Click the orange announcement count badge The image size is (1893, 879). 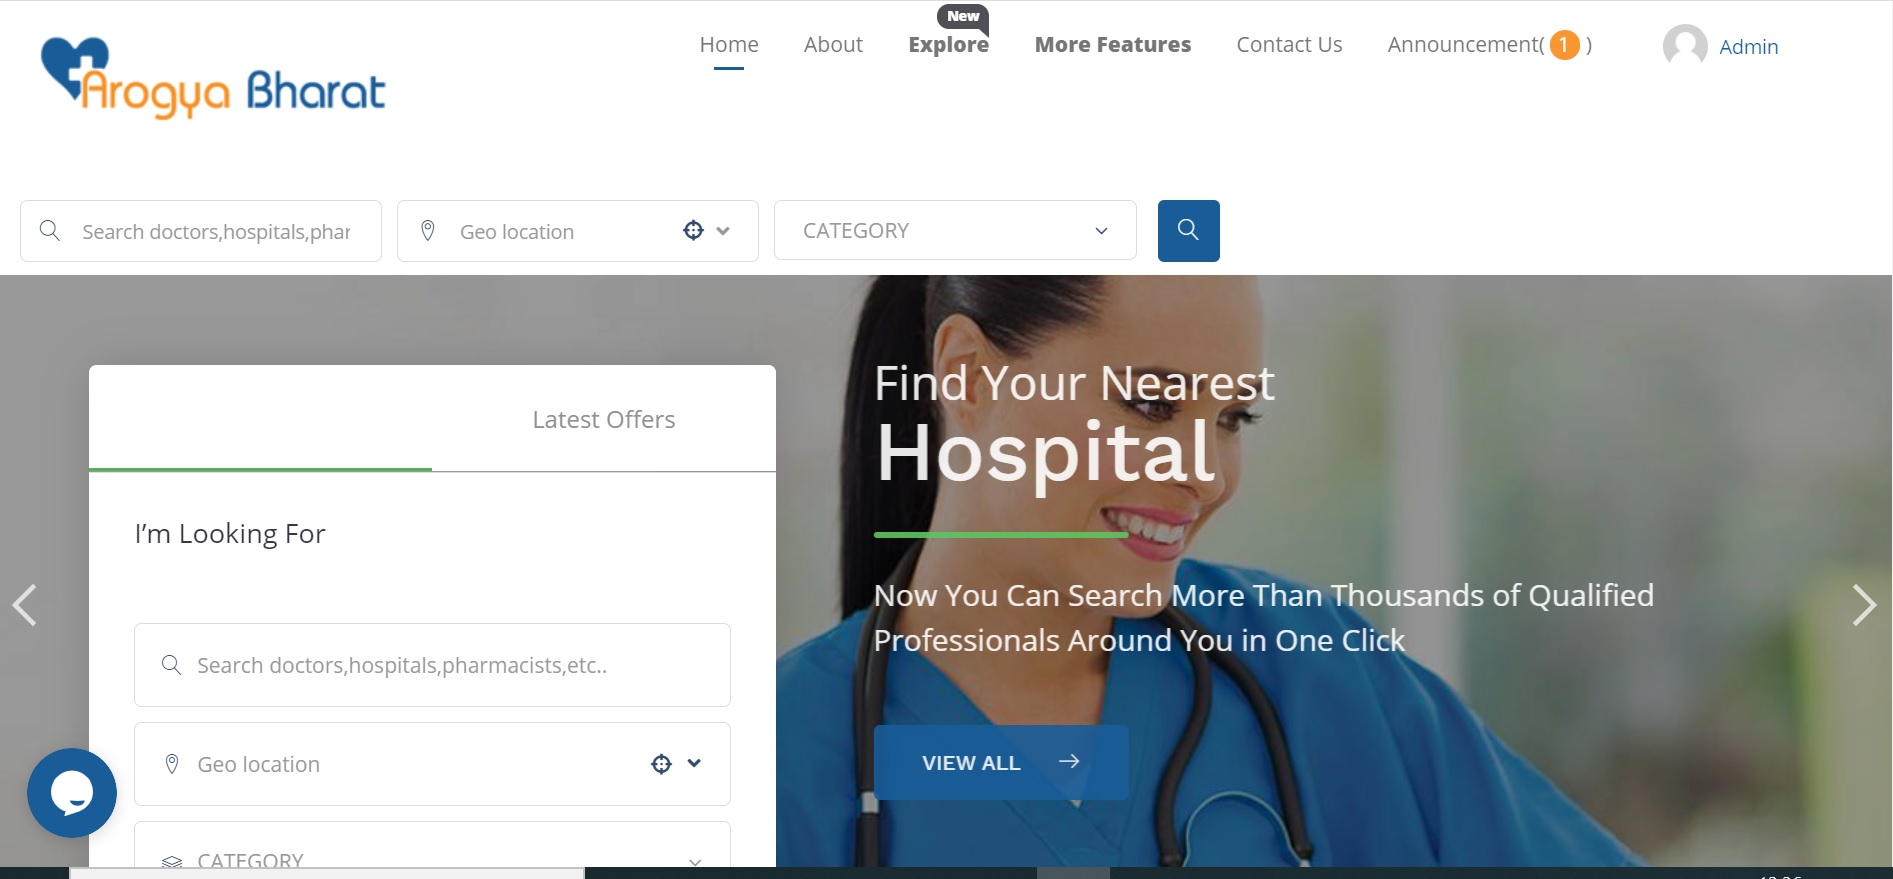pos(1564,45)
